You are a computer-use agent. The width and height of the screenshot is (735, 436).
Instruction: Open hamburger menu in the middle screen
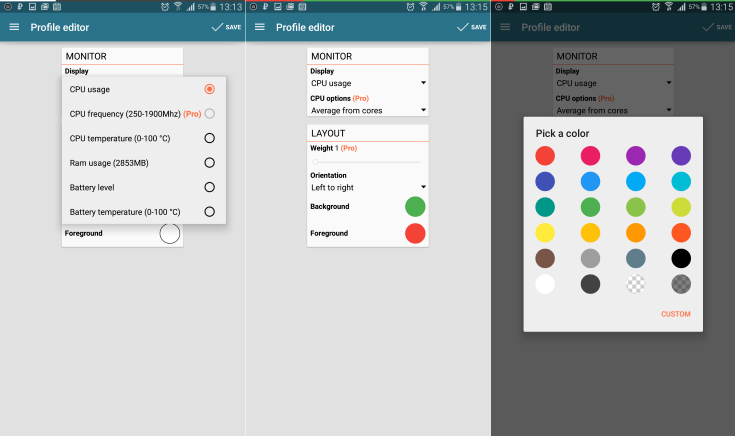point(260,27)
